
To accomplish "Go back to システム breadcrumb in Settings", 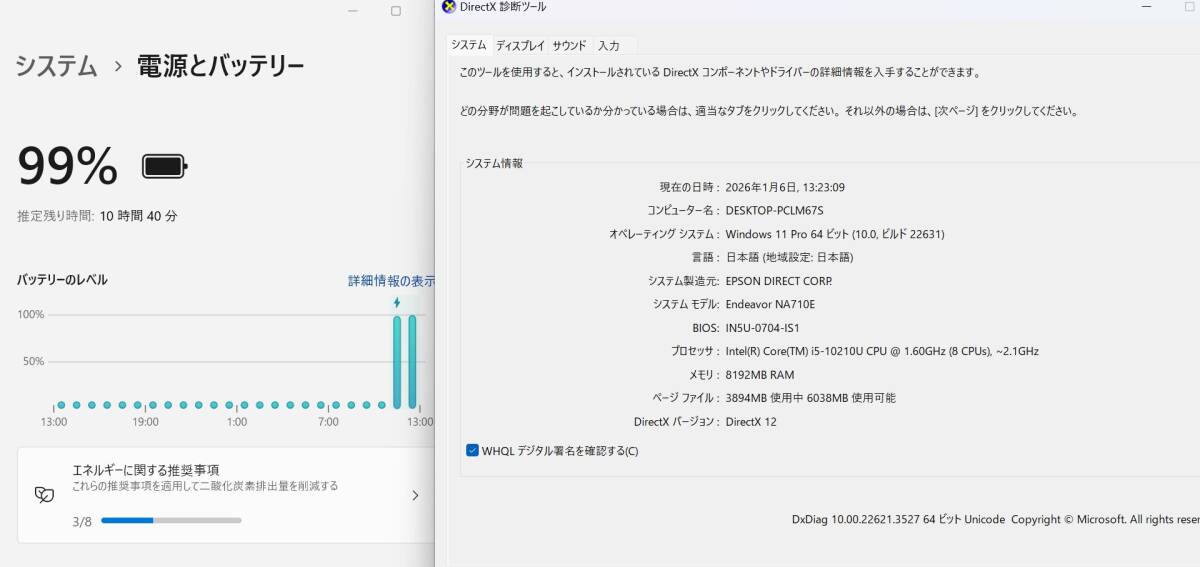I will (x=57, y=67).
